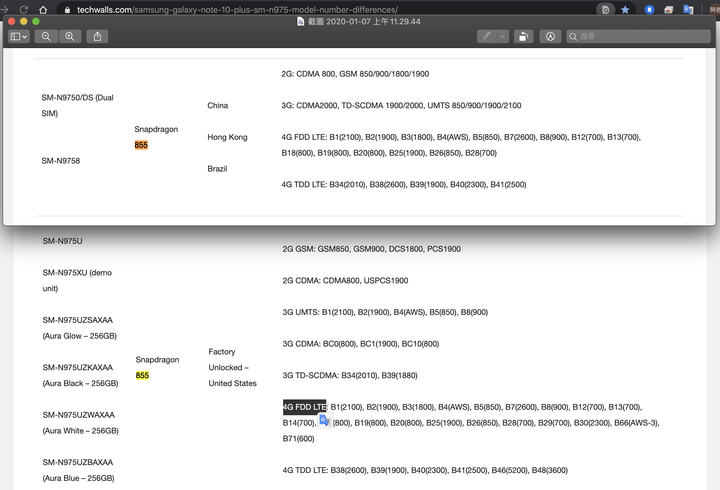Click '4G TDD LTE: B38(2600)' line in browser
The image size is (720, 490).
pyautogui.click(x=425, y=470)
